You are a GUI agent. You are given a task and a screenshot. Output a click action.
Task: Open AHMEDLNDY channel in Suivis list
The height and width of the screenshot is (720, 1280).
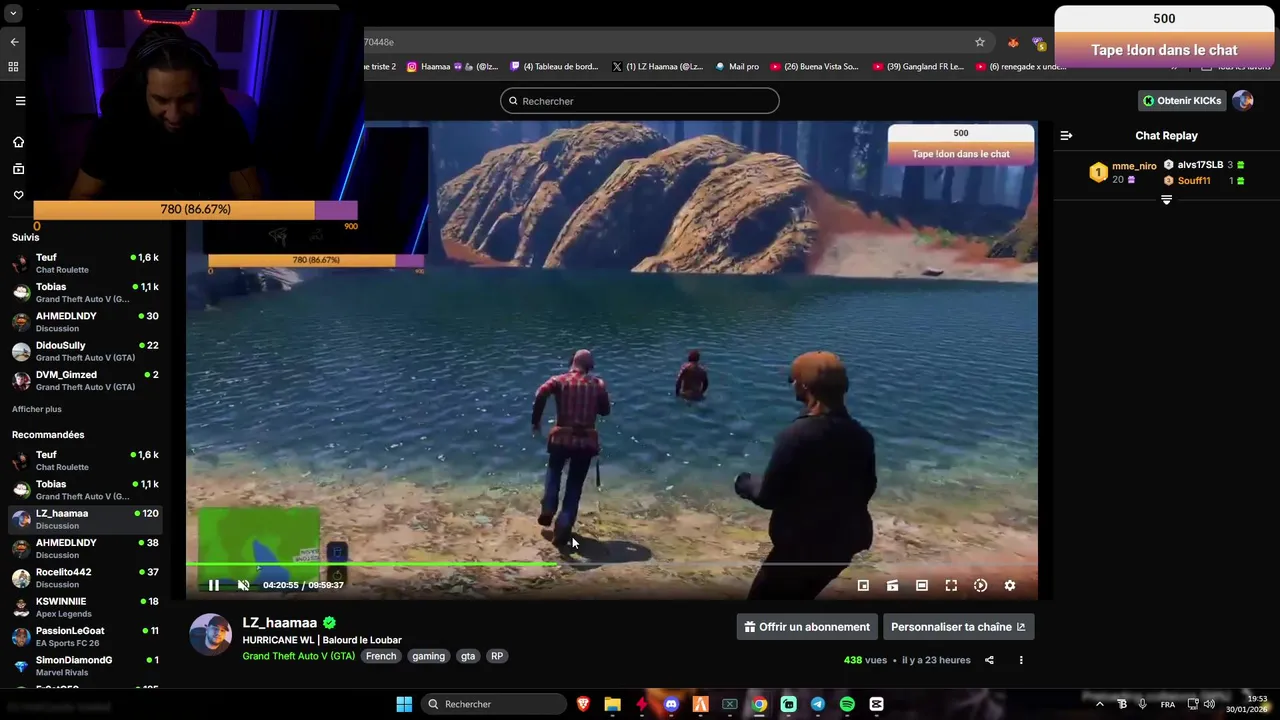tap(84, 321)
